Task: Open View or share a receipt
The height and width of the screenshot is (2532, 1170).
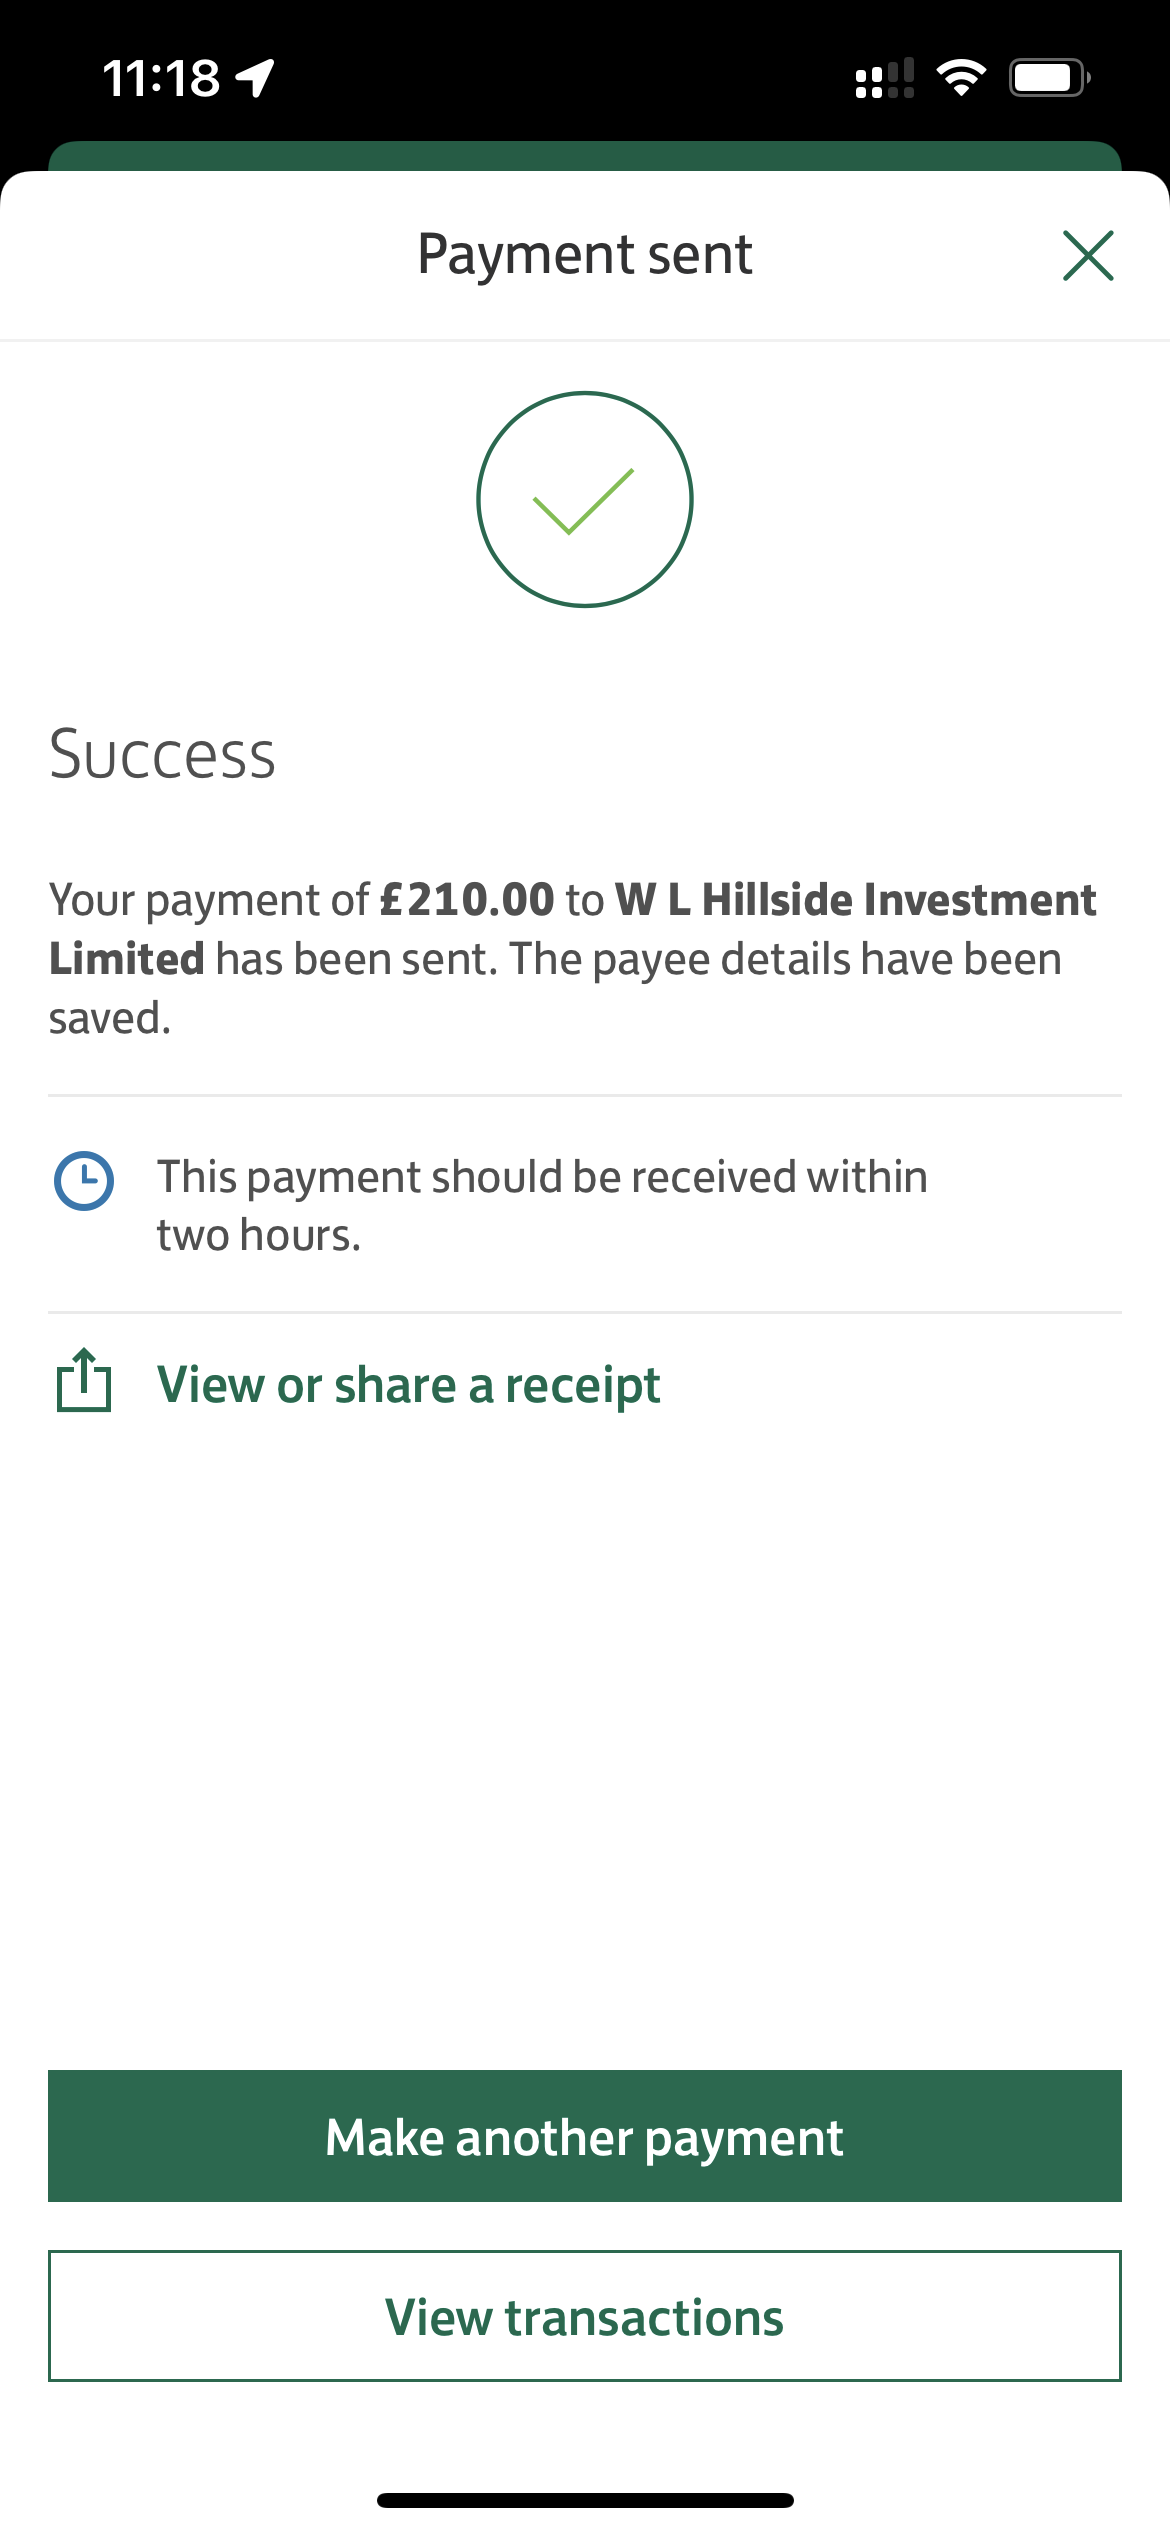Action: pos(408,1386)
